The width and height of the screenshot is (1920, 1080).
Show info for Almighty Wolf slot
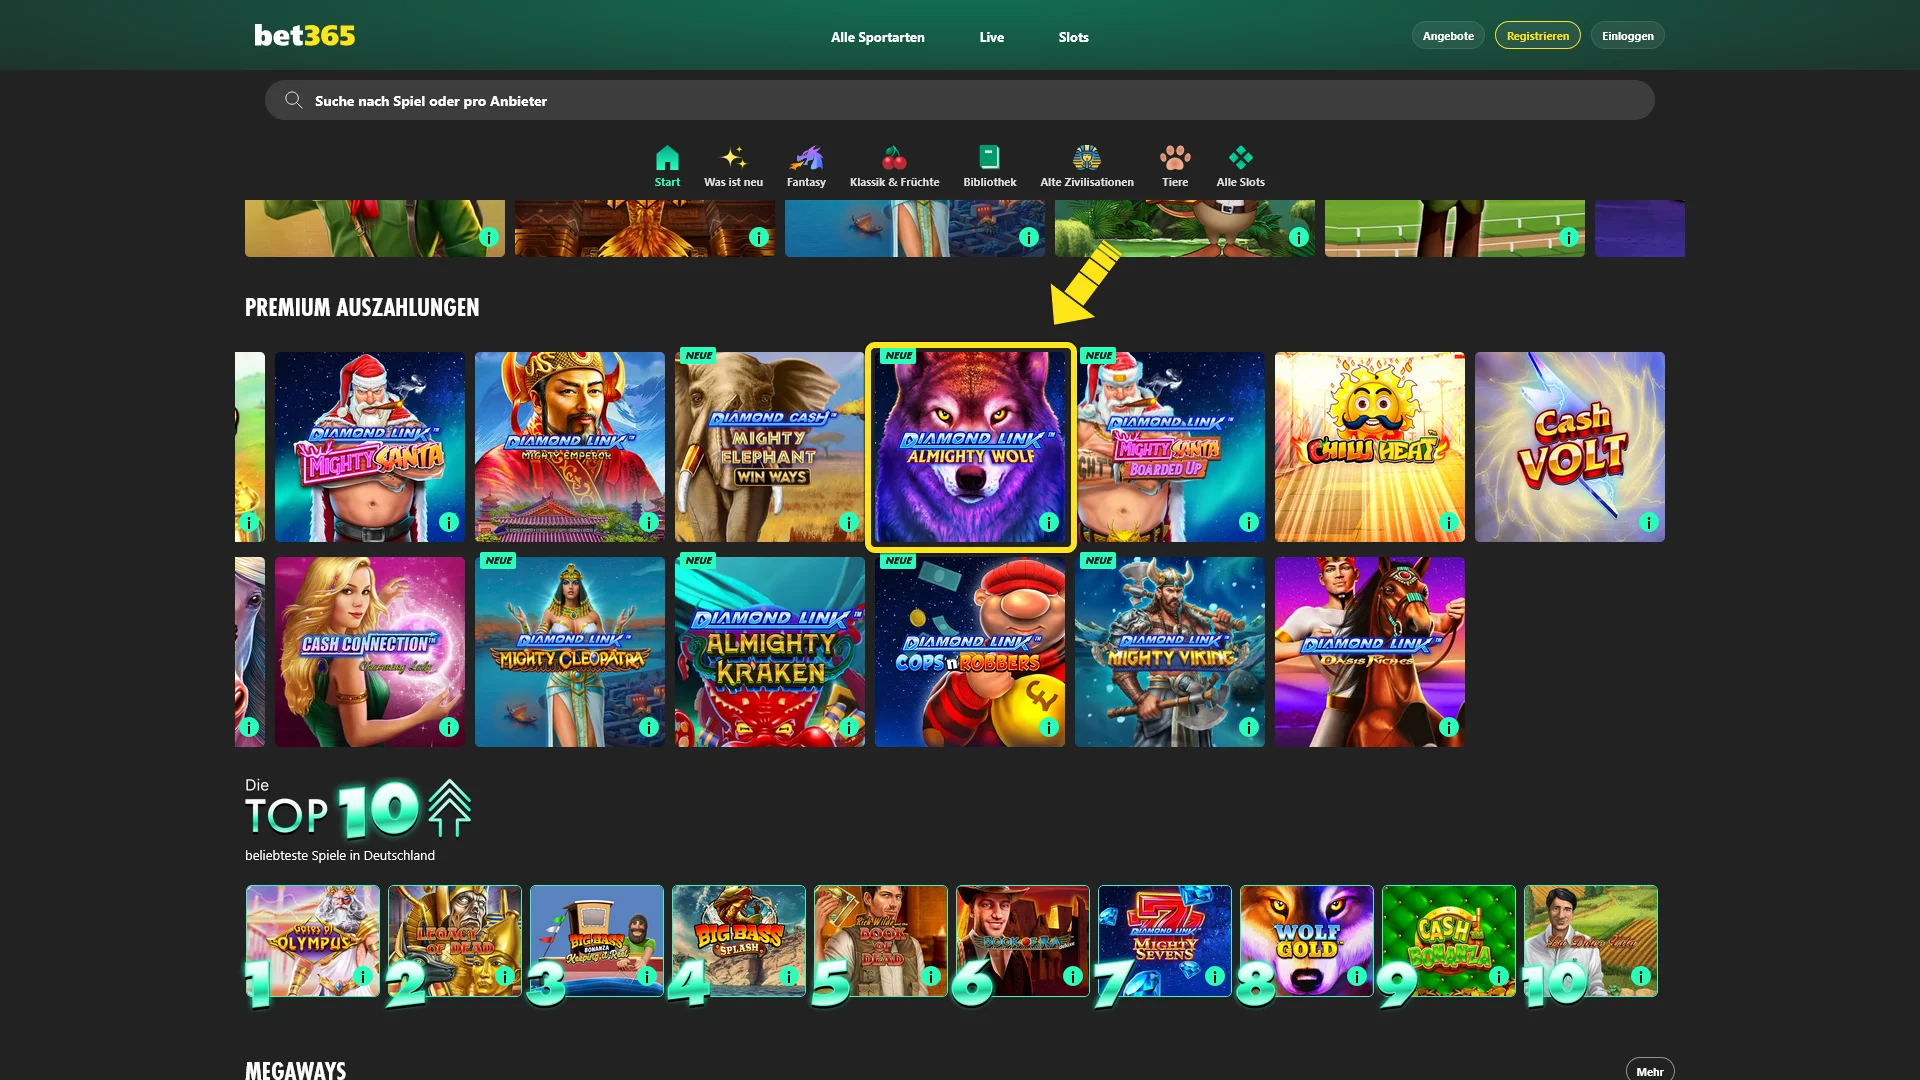click(x=1049, y=522)
